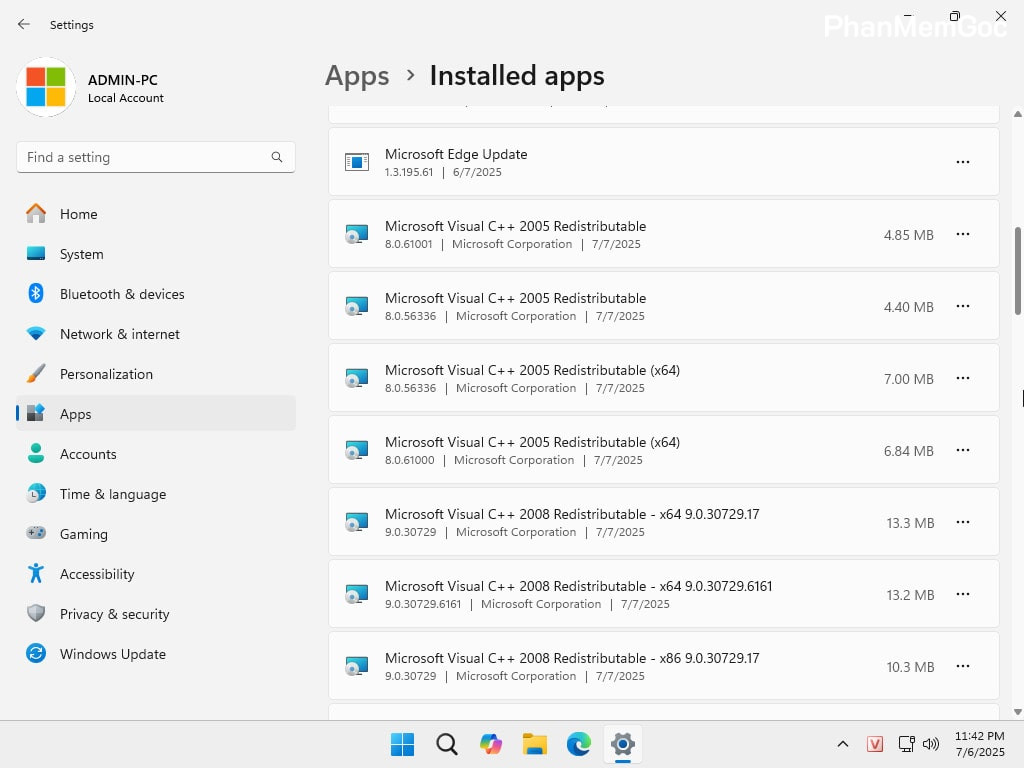Screen dimensions: 1024x768
Task: Click the back arrow at top left
Action: pyautogui.click(x=23, y=24)
